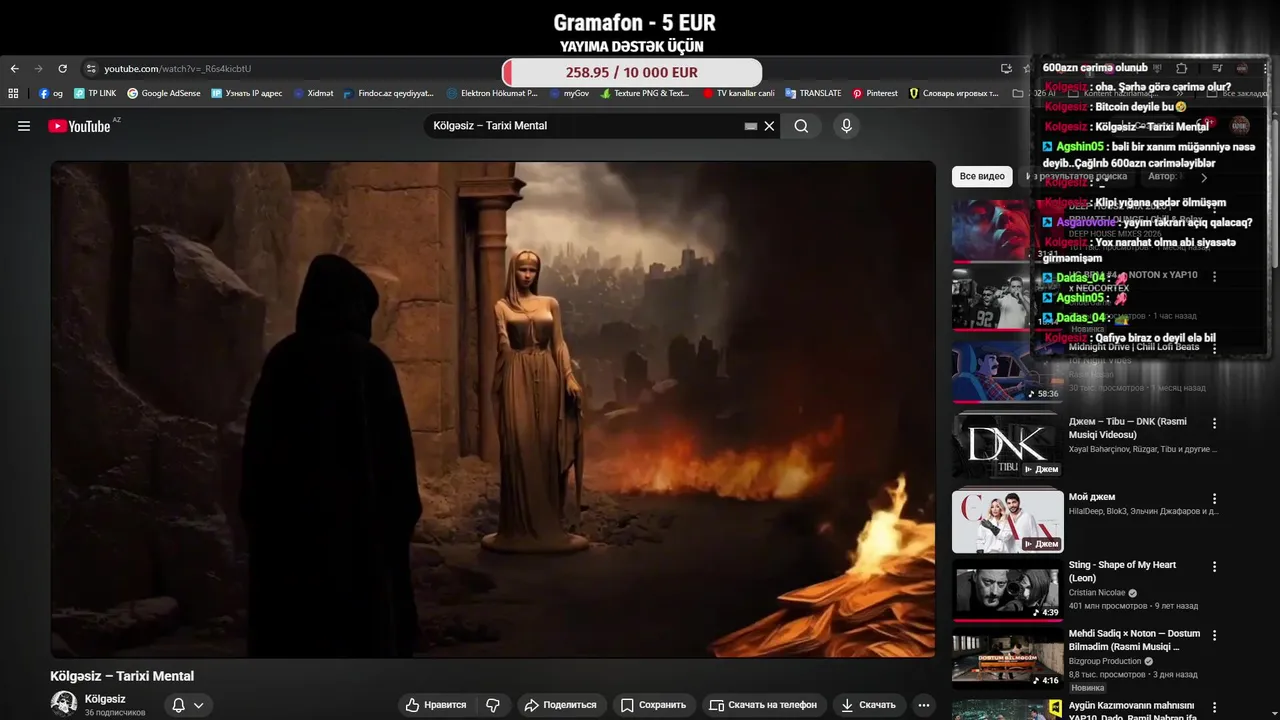This screenshot has height=720, width=1280.
Task: Open Kölgəsiz channel avatar
Action: 64,704
